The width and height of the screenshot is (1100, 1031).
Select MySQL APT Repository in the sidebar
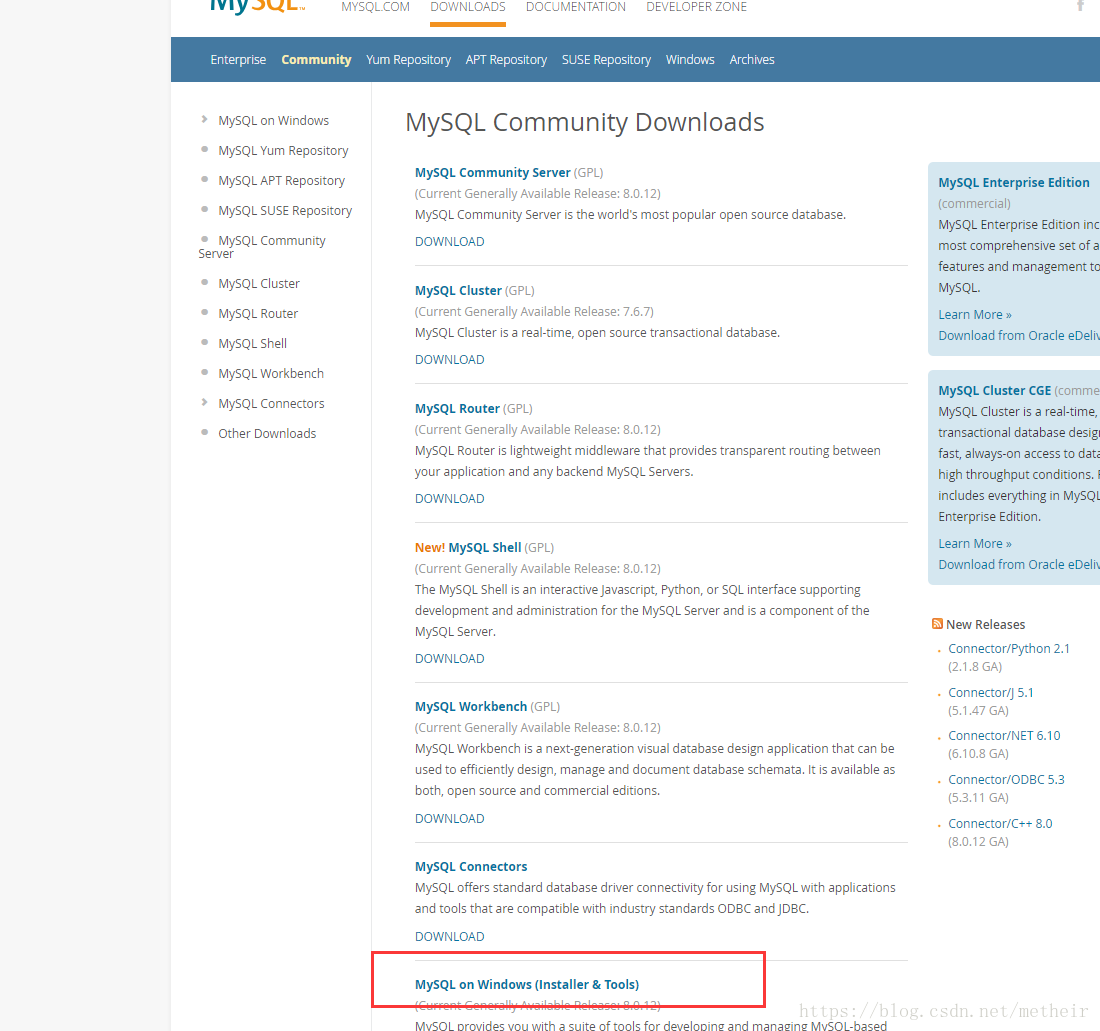pos(281,181)
